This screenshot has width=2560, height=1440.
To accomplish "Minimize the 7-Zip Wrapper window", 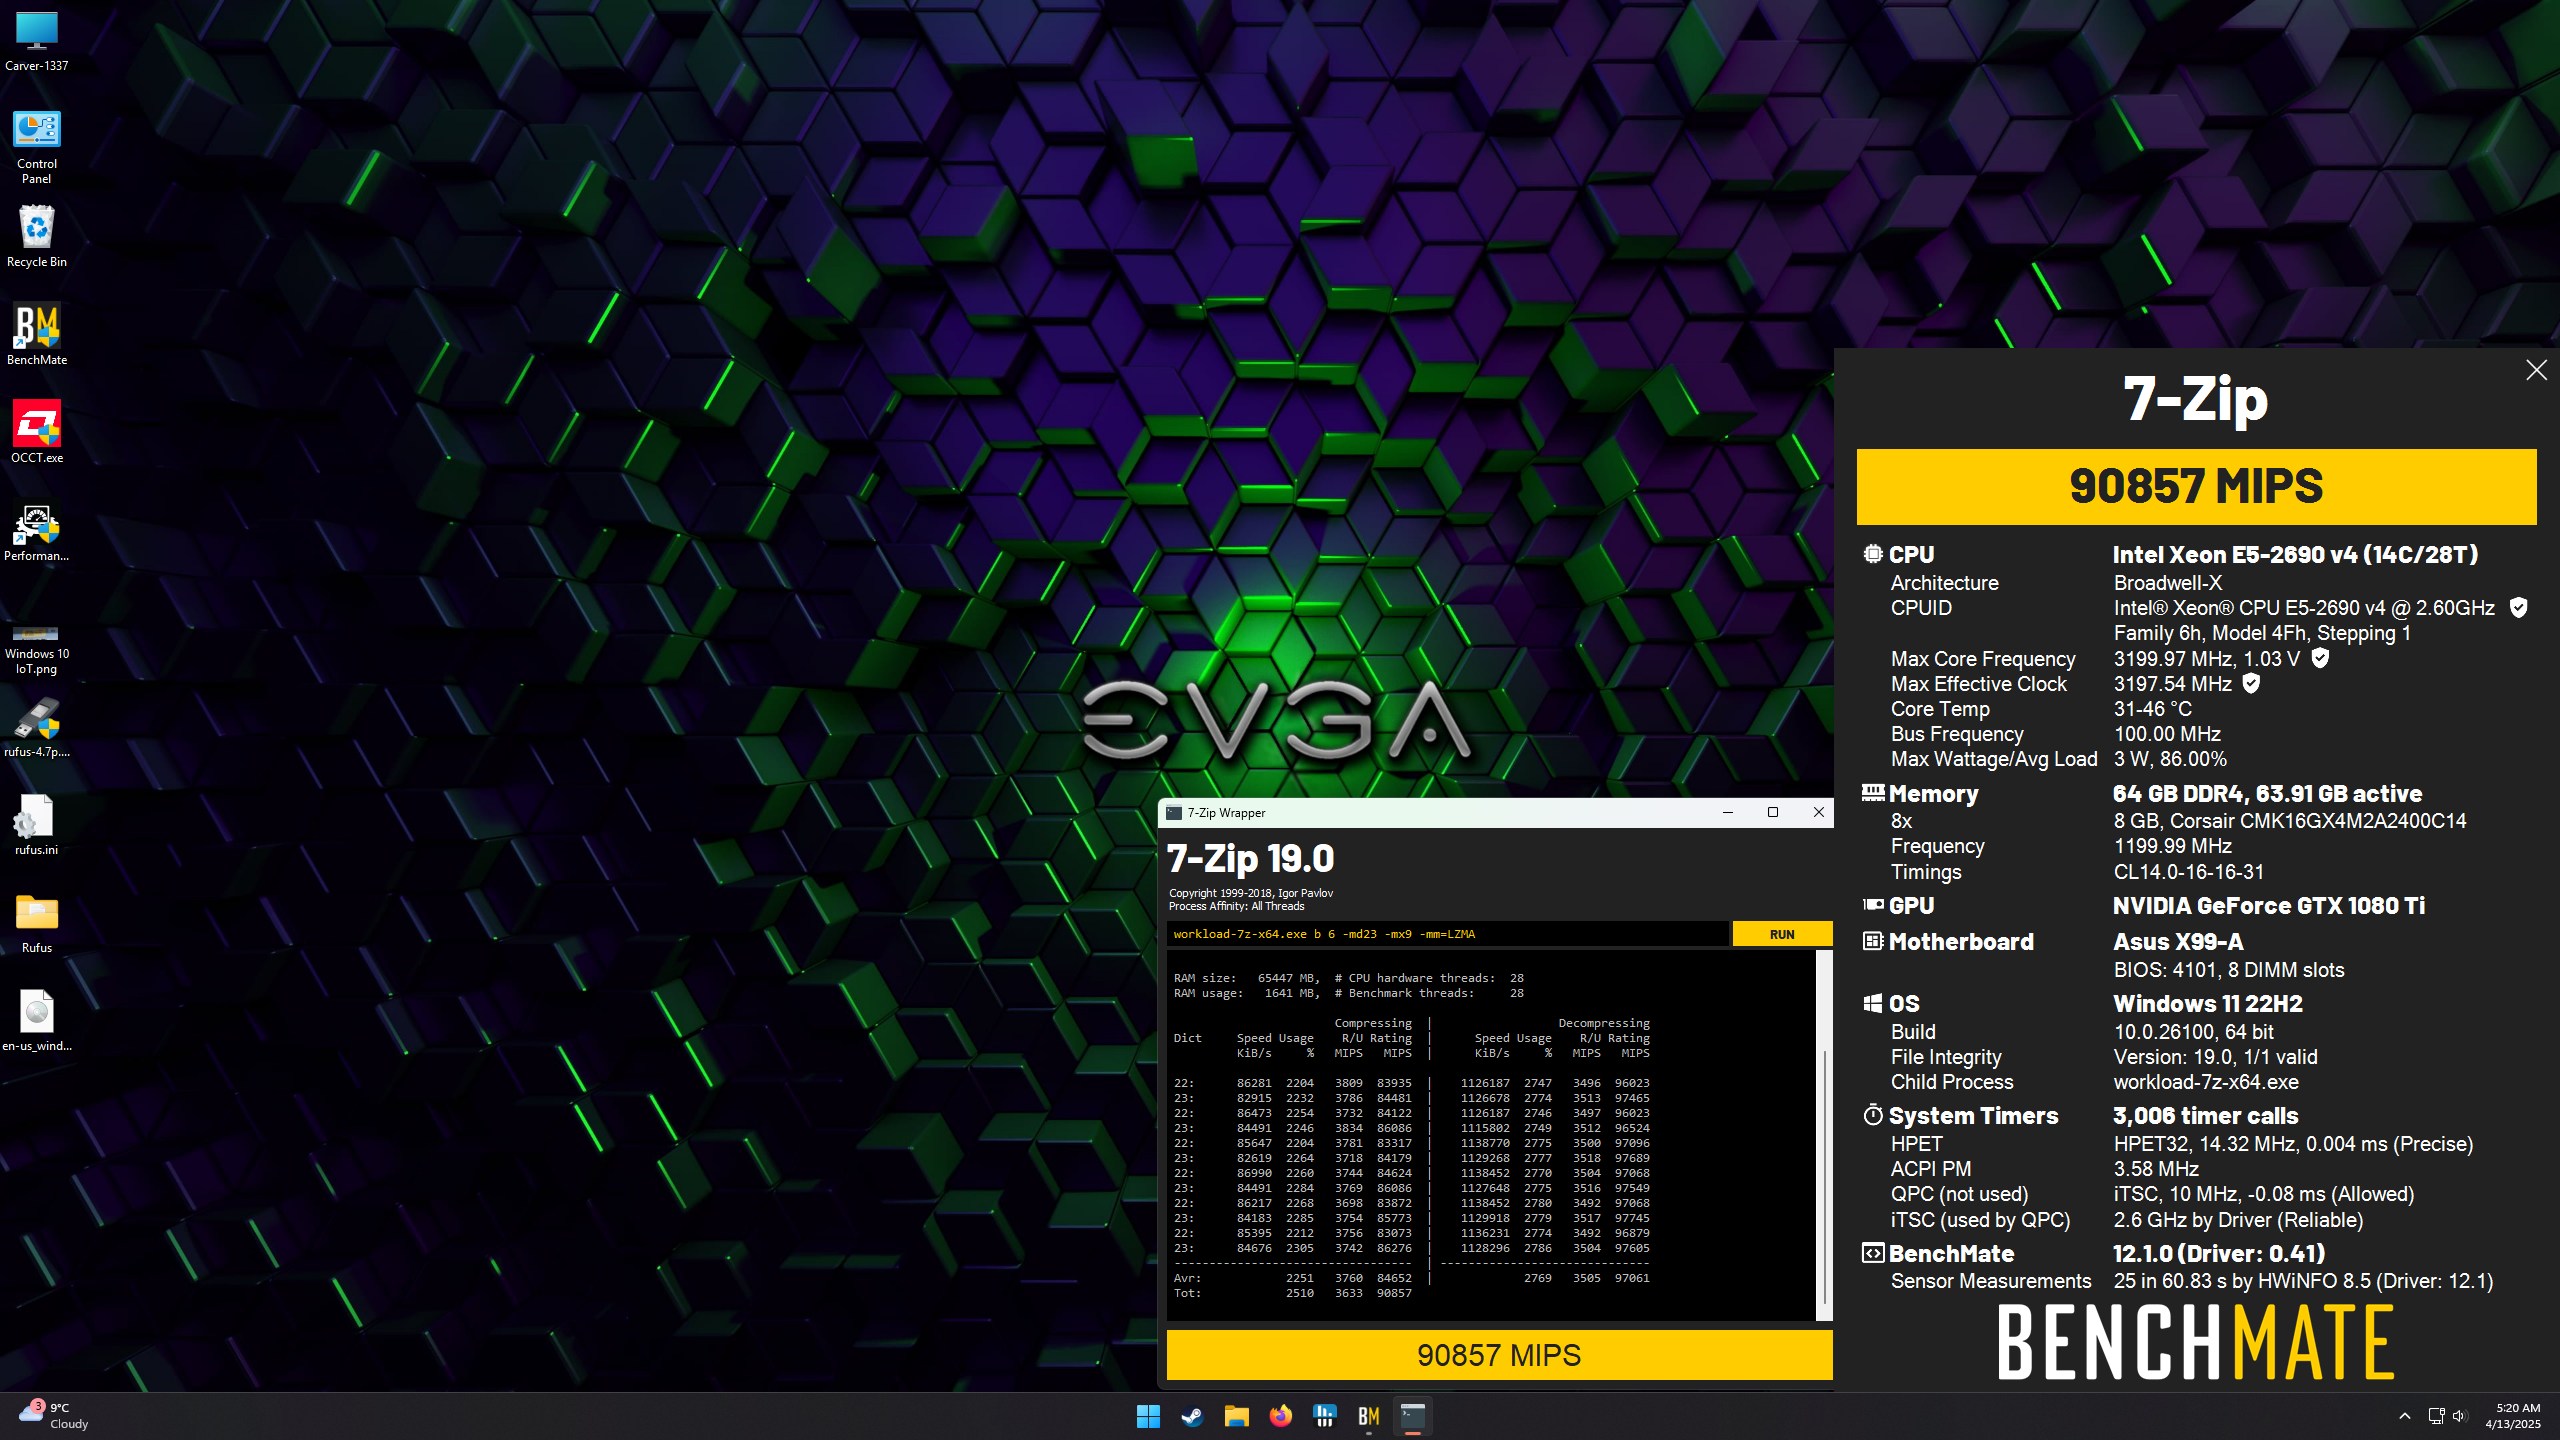I will click(x=1727, y=812).
